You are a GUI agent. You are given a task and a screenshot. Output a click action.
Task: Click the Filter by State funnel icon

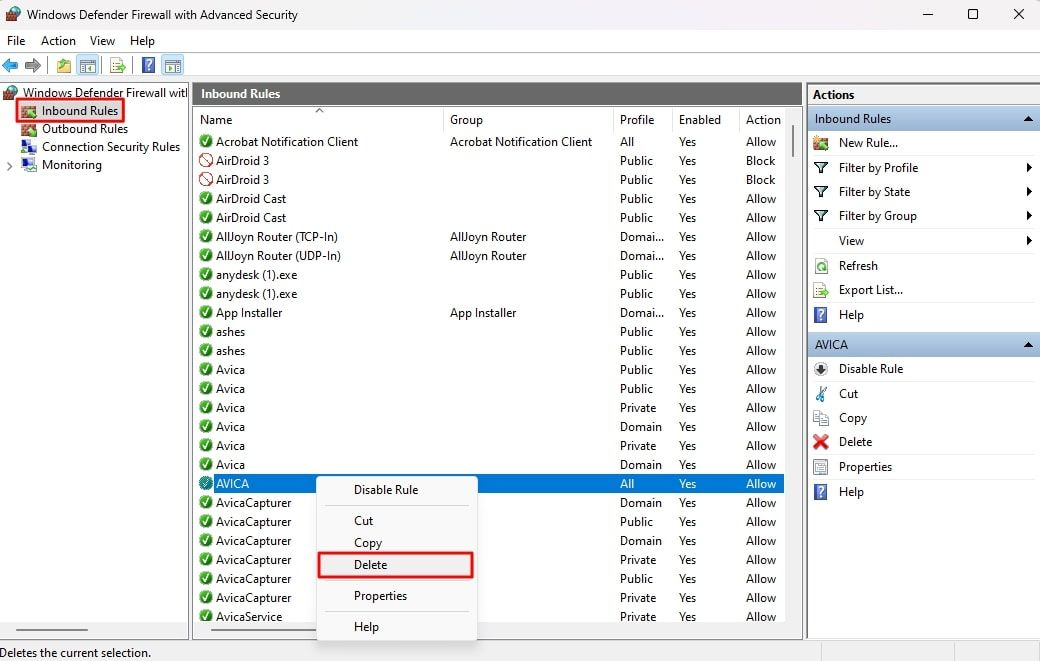[821, 192]
